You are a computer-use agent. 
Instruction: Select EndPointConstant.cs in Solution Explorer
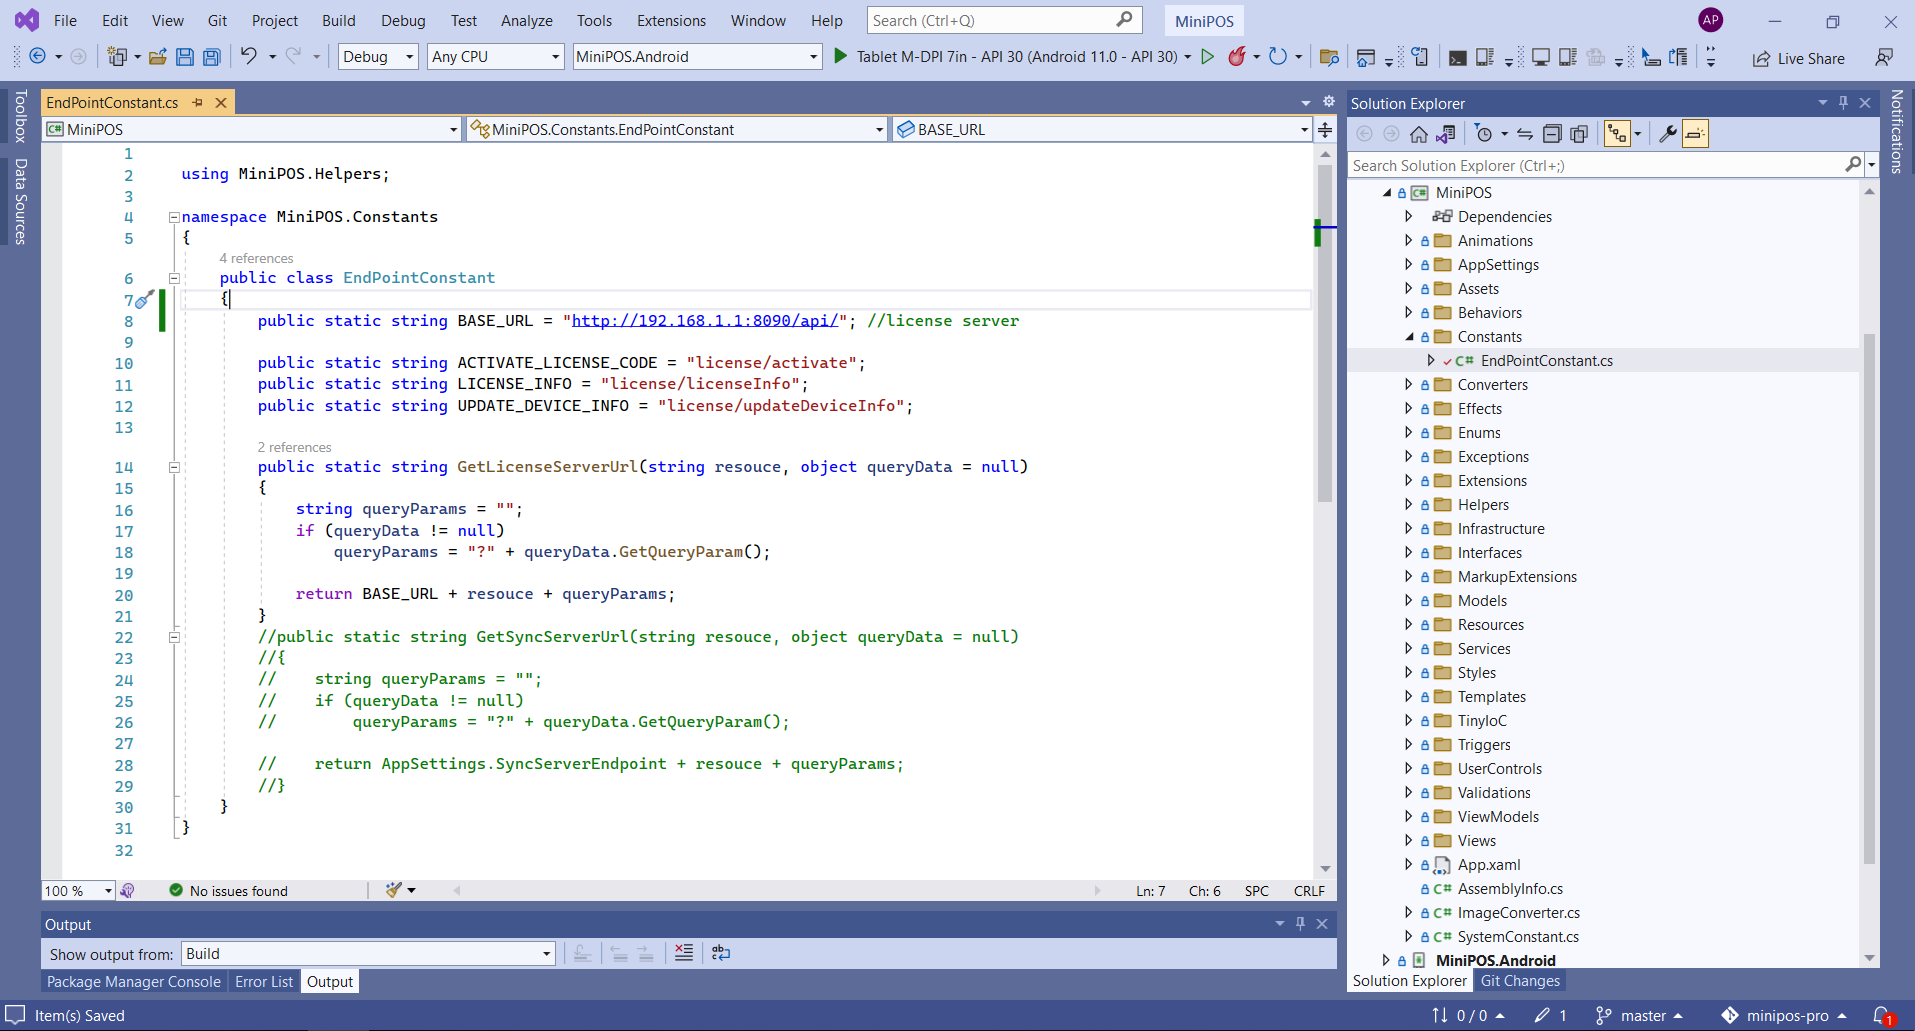tap(1546, 361)
